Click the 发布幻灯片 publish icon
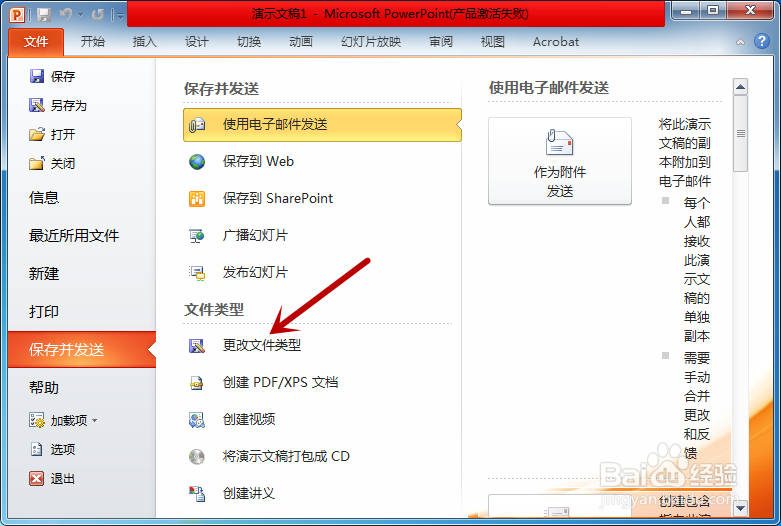The width and height of the screenshot is (781, 526). (x=197, y=272)
